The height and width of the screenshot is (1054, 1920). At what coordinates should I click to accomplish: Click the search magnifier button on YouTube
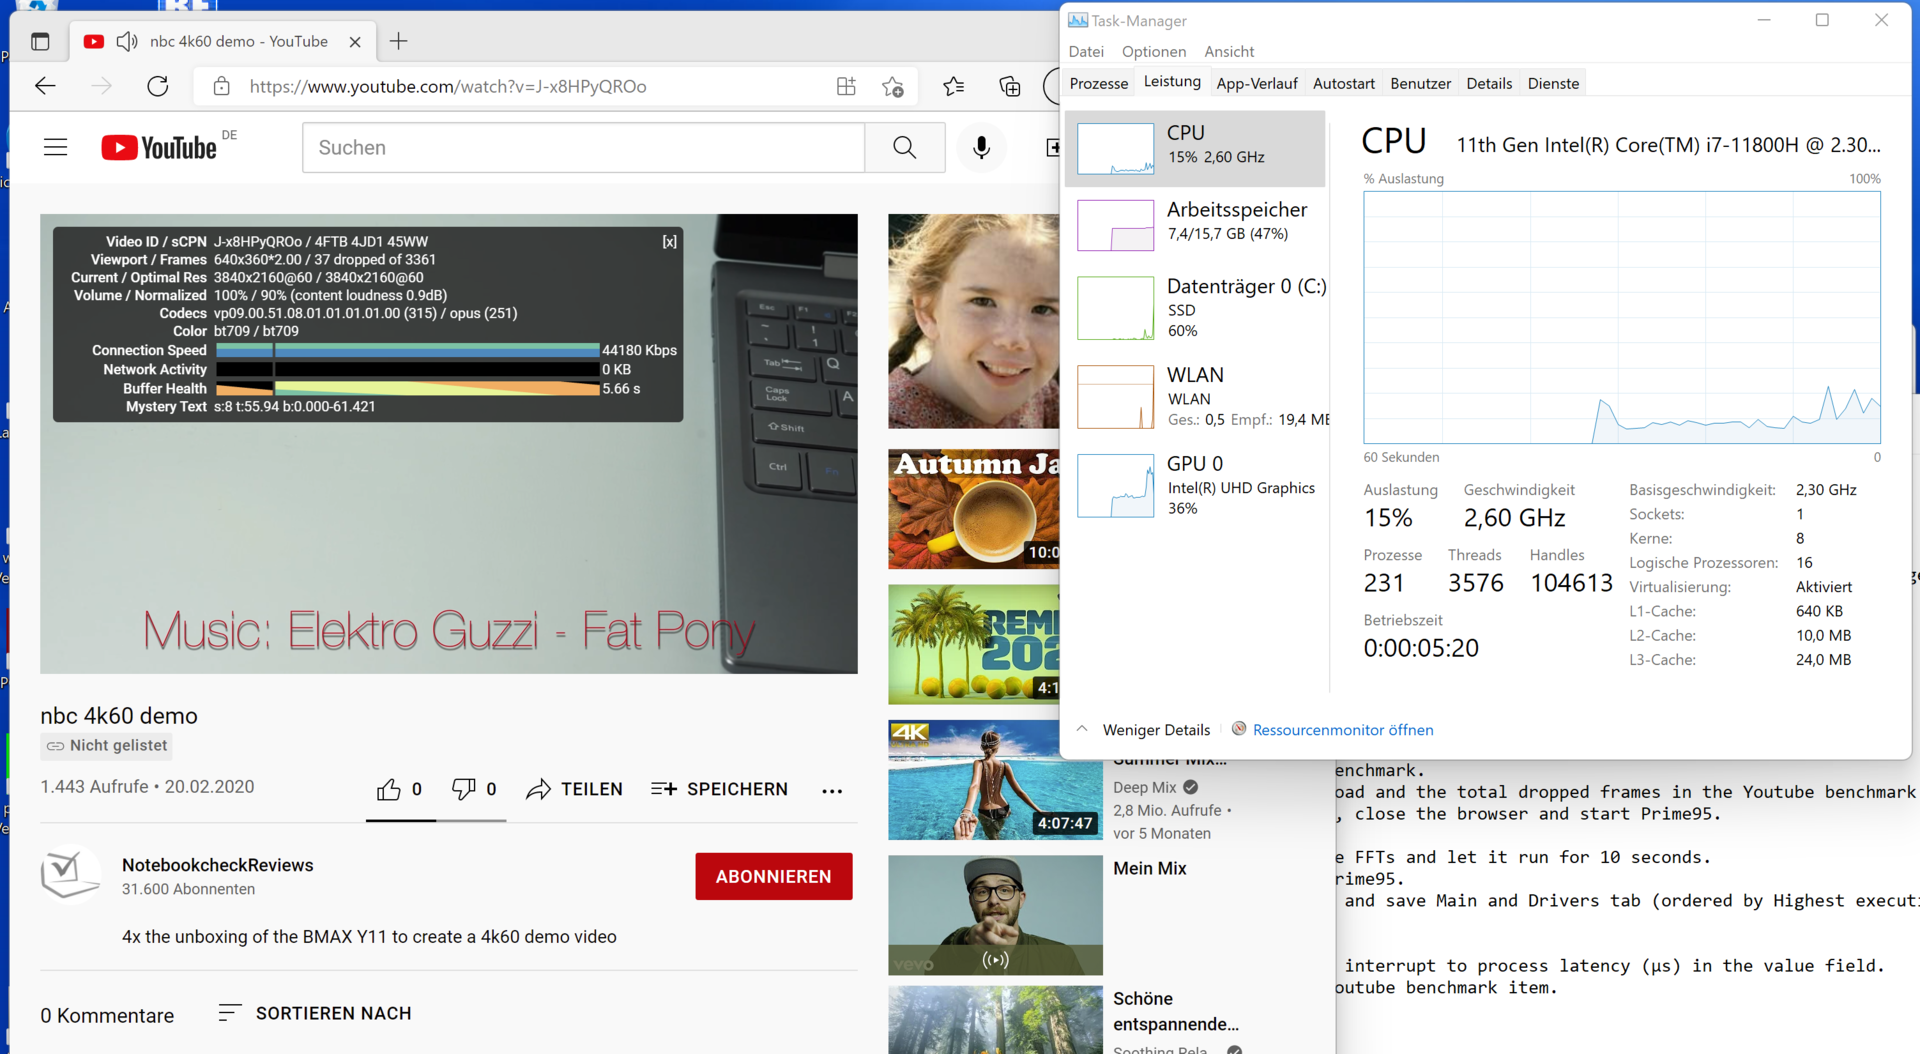click(x=904, y=148)
